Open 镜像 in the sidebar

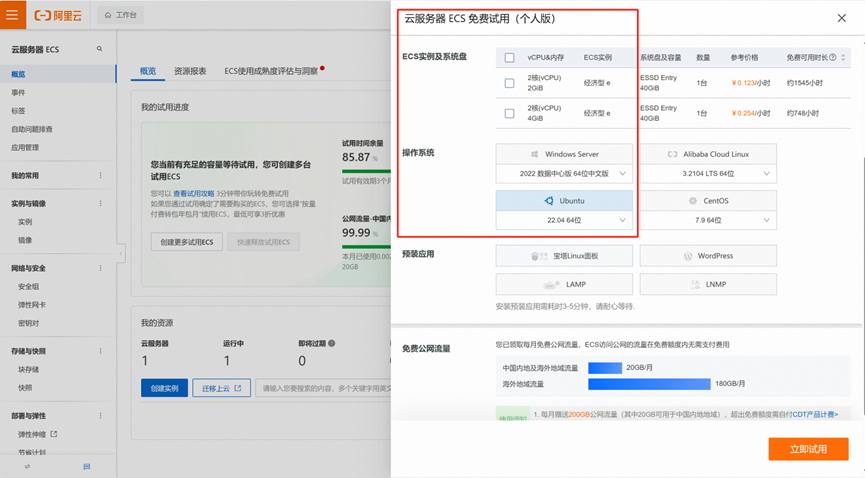pyautogui.click(x=25, y=240)
